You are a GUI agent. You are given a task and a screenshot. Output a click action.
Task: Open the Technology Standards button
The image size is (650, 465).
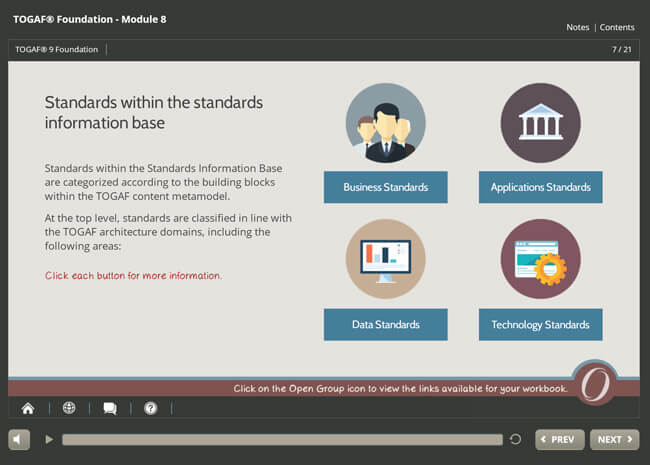pyautogui.click(x=541, y=325)
